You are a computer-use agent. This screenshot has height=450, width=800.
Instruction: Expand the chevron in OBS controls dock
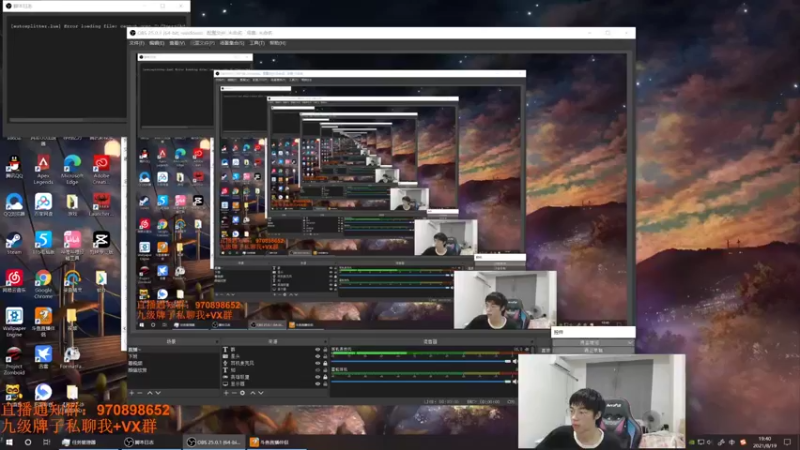coord(631,343)
